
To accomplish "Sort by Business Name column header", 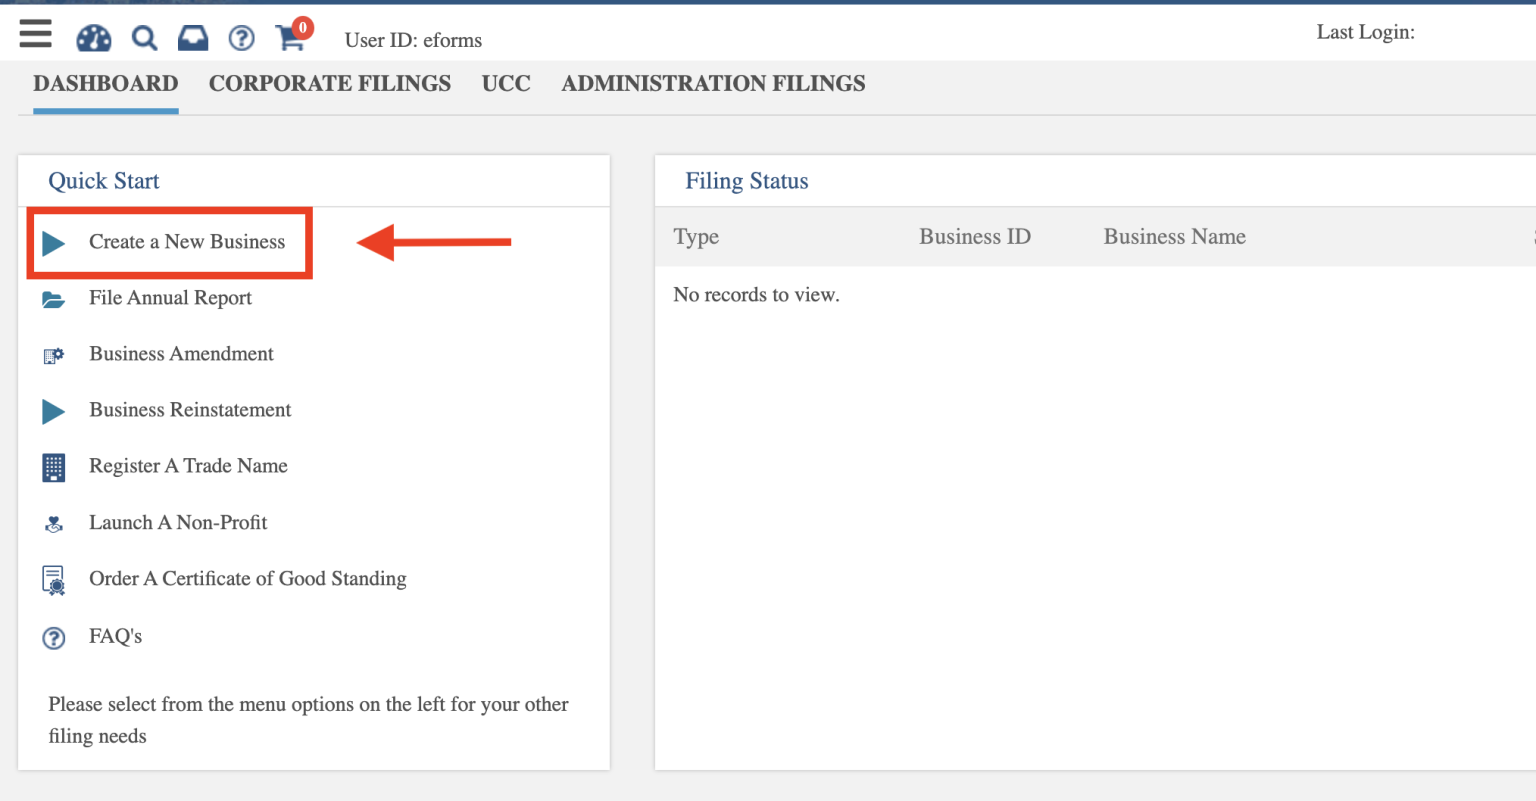I will pos(1174,237).
